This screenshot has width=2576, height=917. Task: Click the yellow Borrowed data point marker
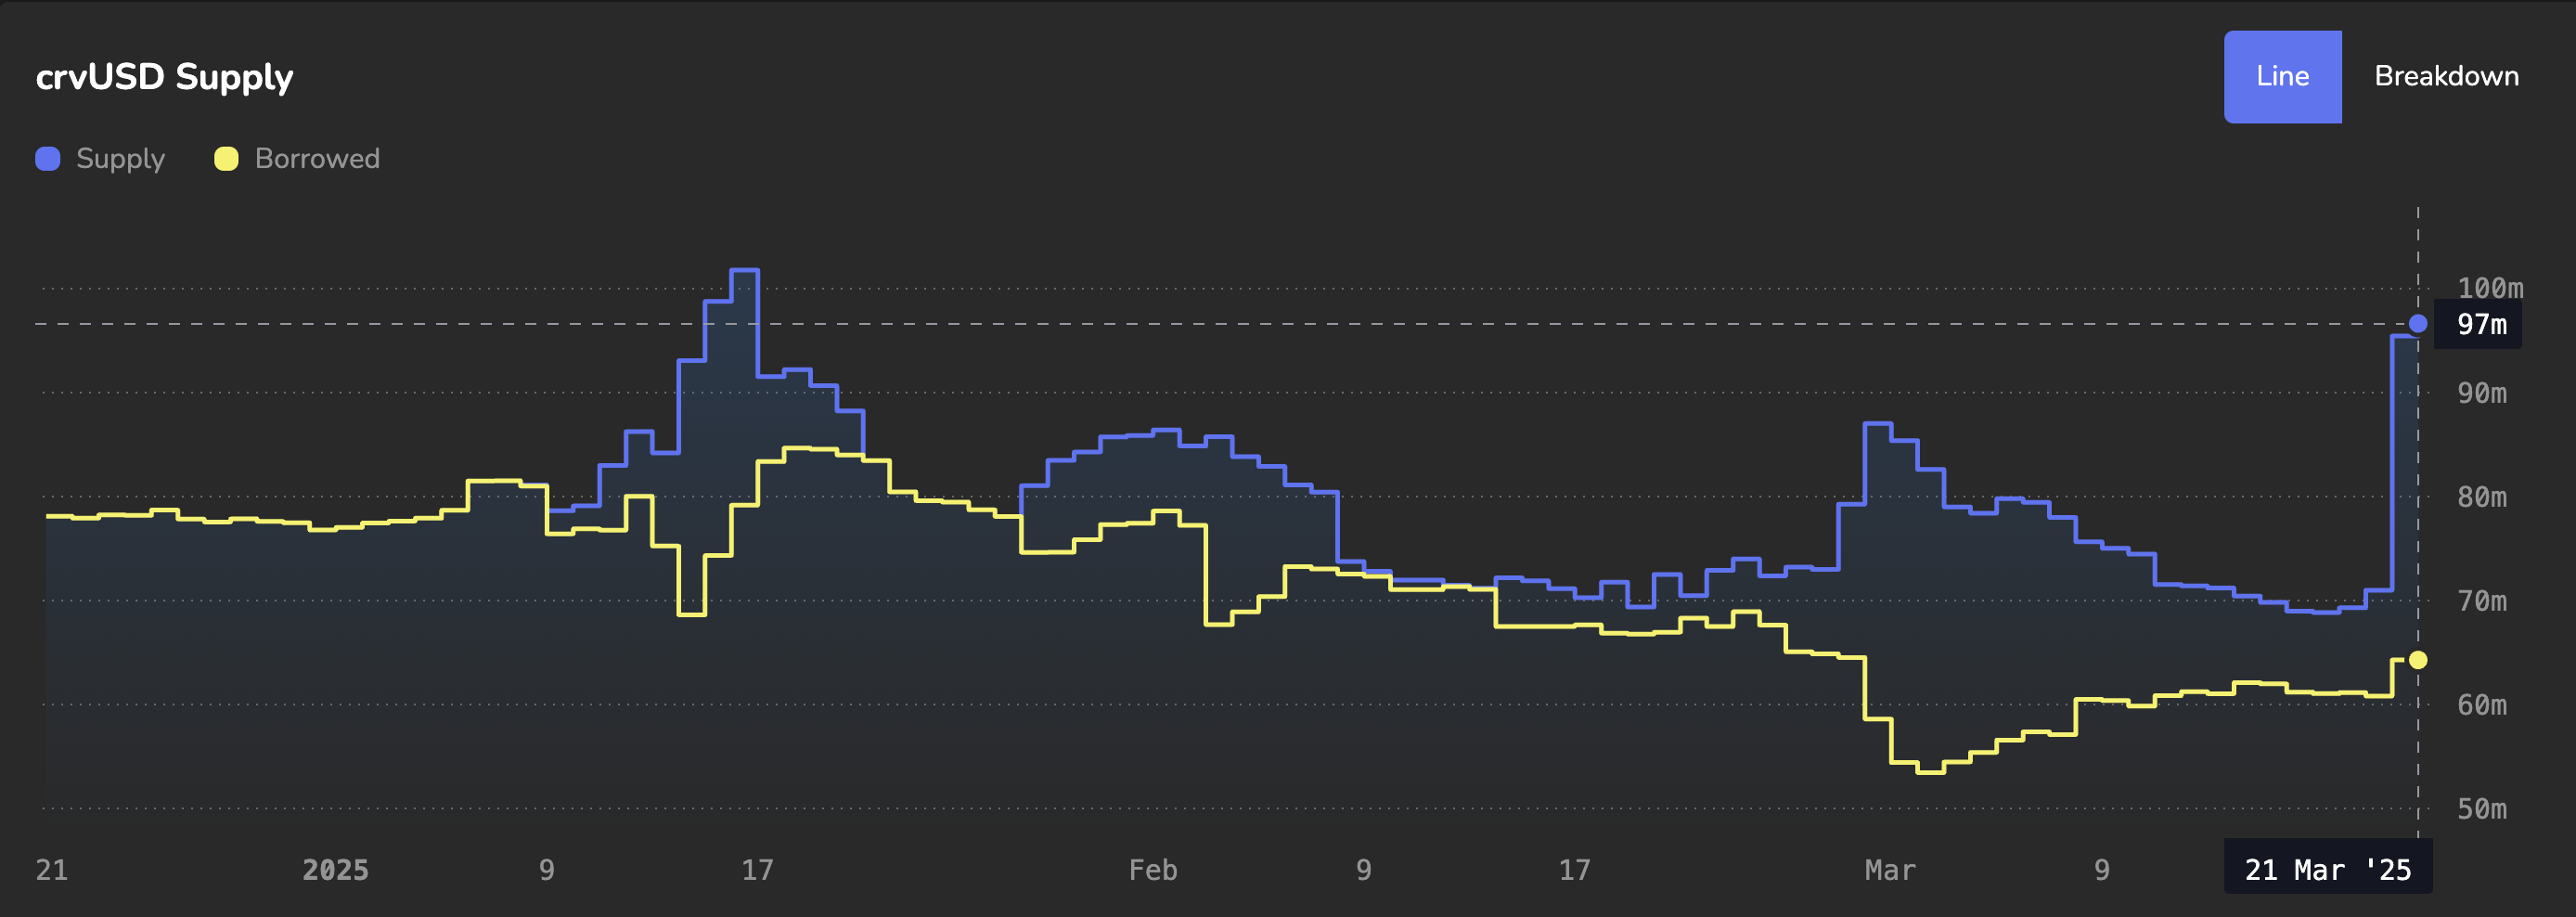click(2418, 660)
